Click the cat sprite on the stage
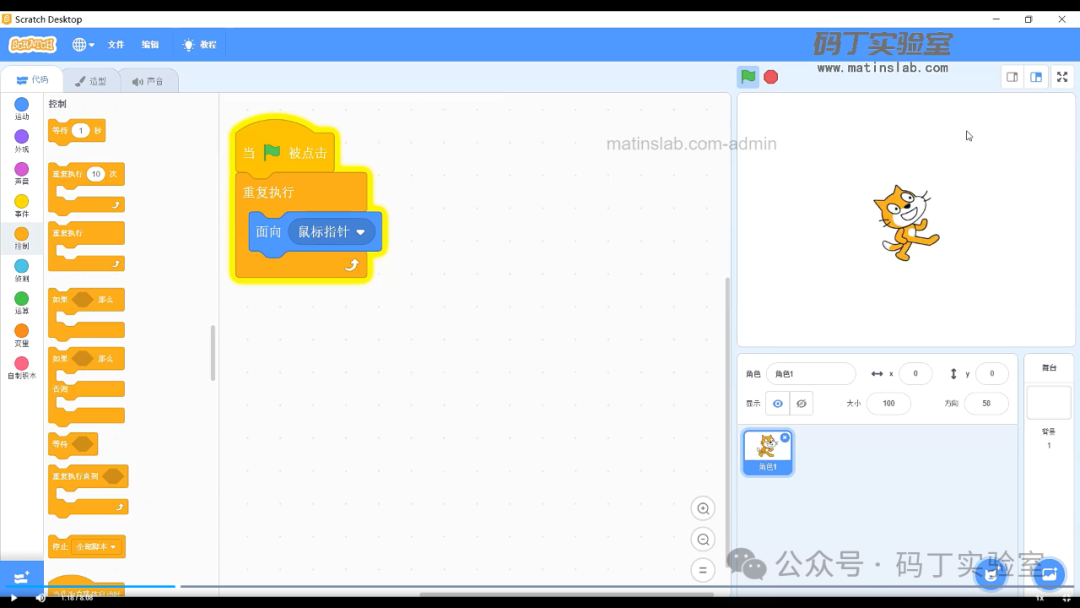1080x608 pixels. point(905,222)
